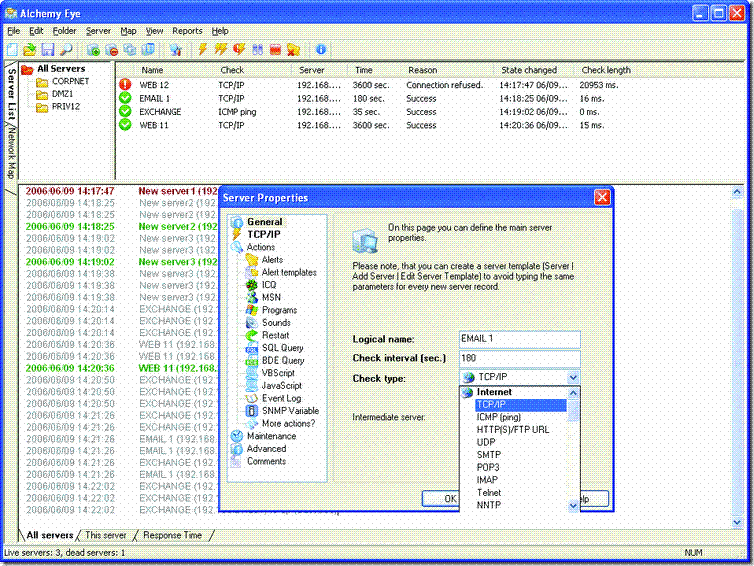Choose HTTP(S)/FTP URL from check type list
The image size is (754, 566).
(513, 429)
